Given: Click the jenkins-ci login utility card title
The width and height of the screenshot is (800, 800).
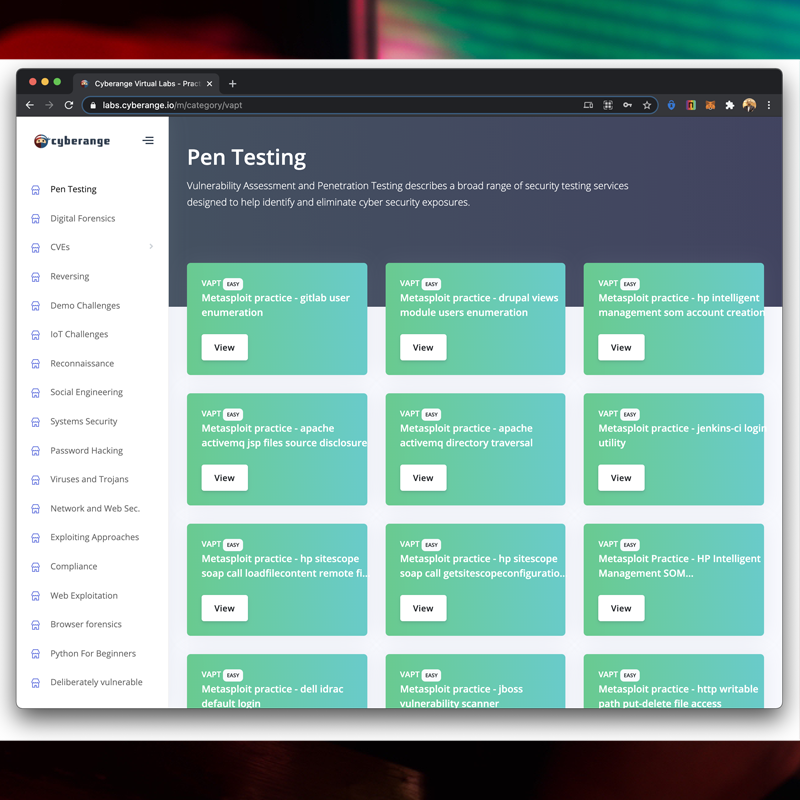Looking at the screenshot, I should pyautogui.click(x=680, y=435).
